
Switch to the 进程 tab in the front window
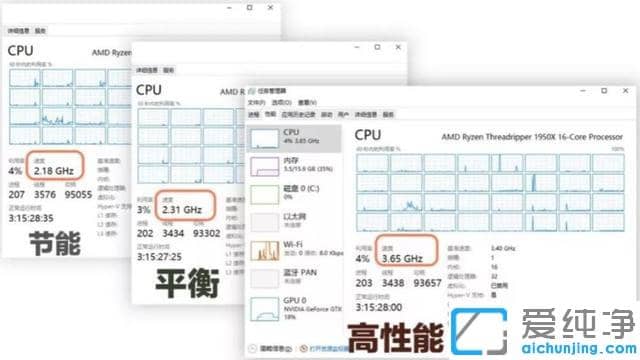tap(254, 115)
